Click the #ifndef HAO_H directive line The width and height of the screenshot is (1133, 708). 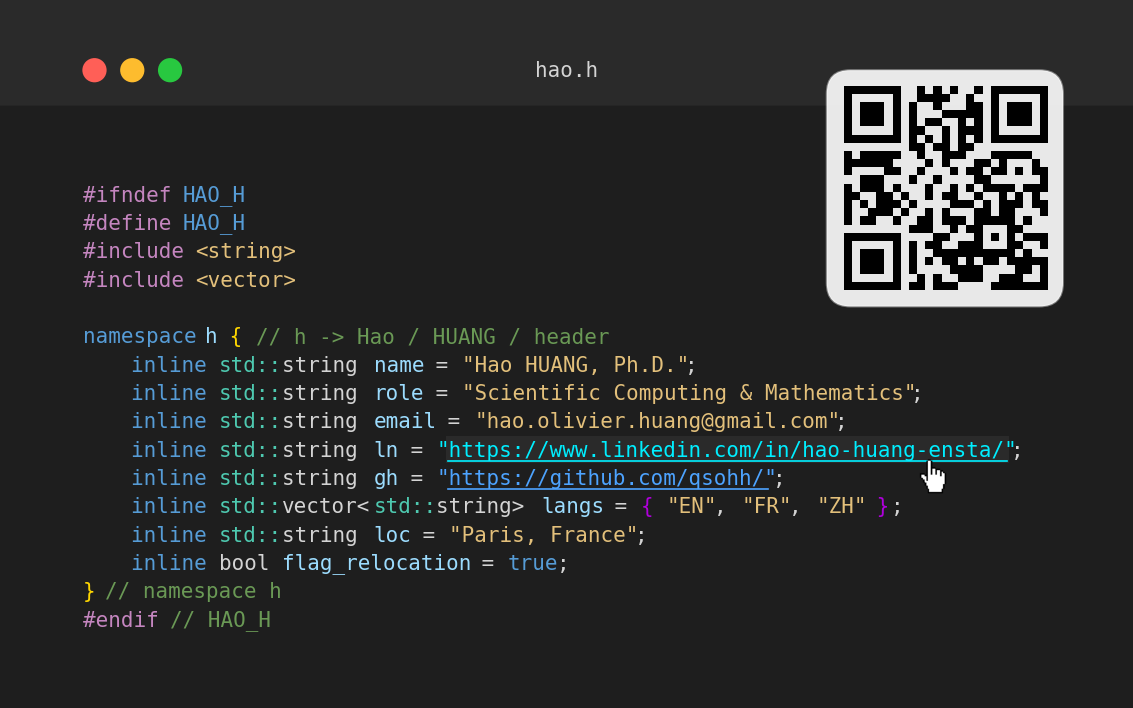(164, 195)
